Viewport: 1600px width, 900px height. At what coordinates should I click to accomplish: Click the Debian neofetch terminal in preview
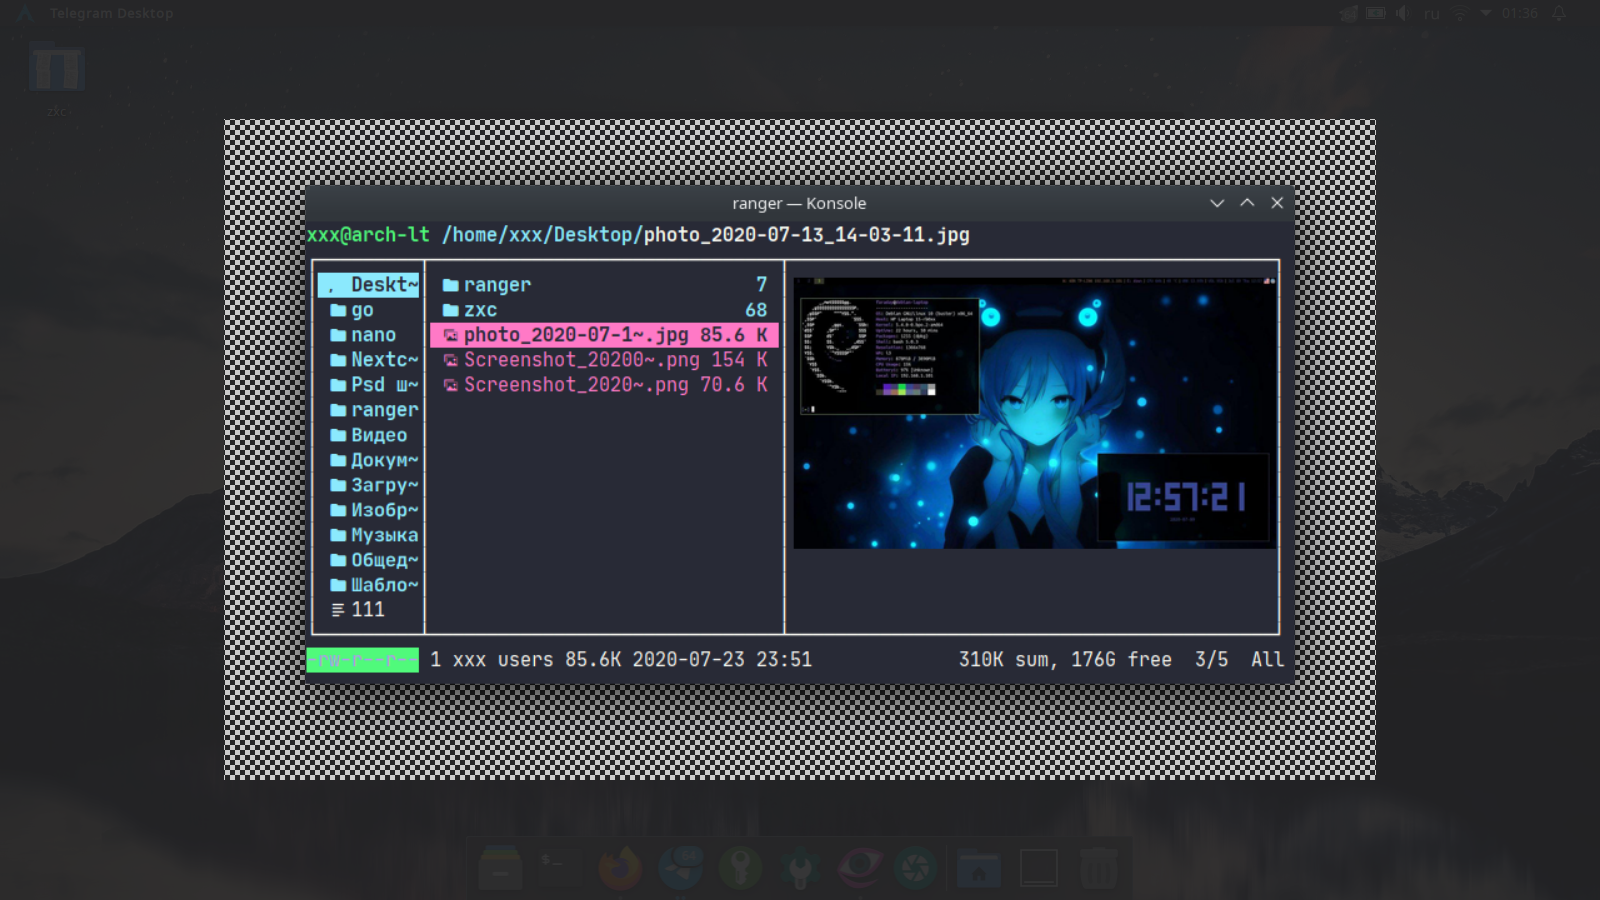click(890, 355)
